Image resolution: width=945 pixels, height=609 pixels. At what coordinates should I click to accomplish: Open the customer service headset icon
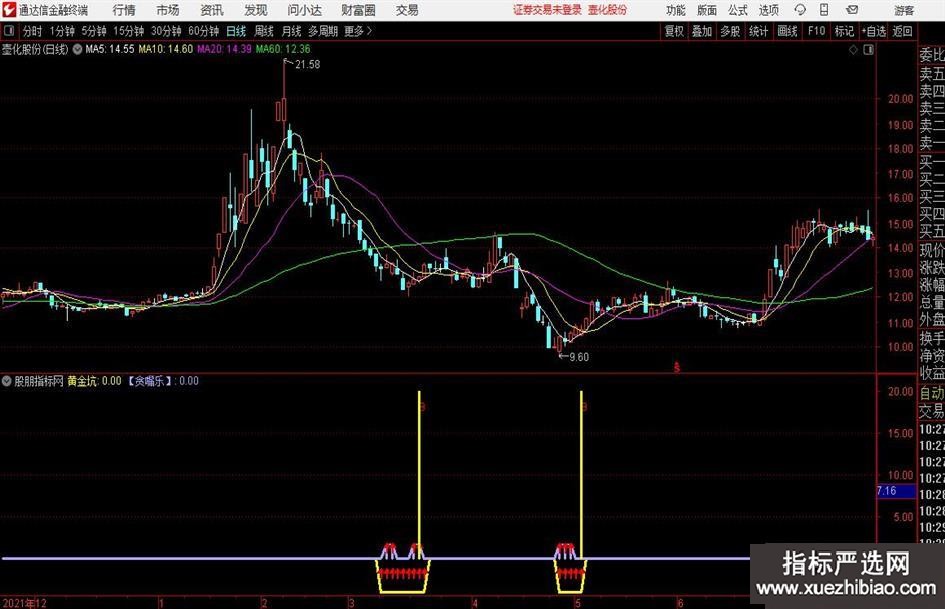pyautogui.click(x=800, y=10)
